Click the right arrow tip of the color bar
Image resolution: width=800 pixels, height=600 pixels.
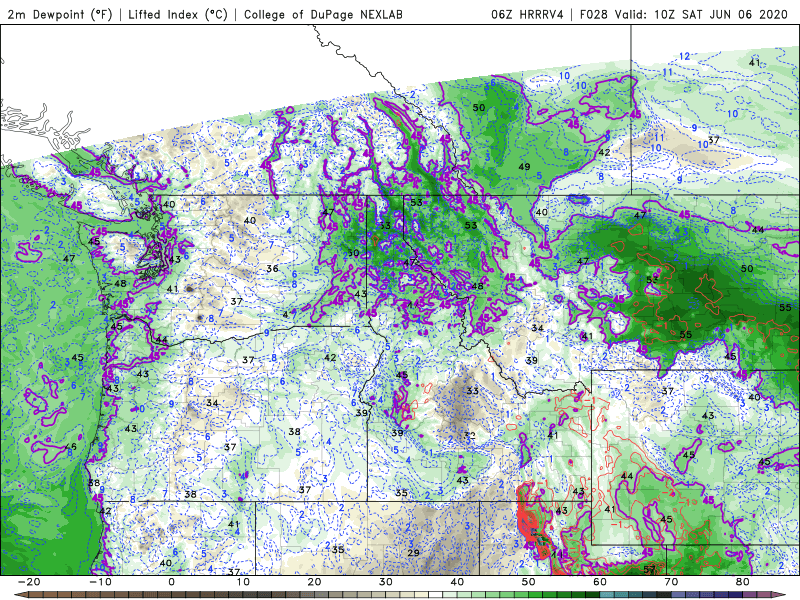point(777,595)
